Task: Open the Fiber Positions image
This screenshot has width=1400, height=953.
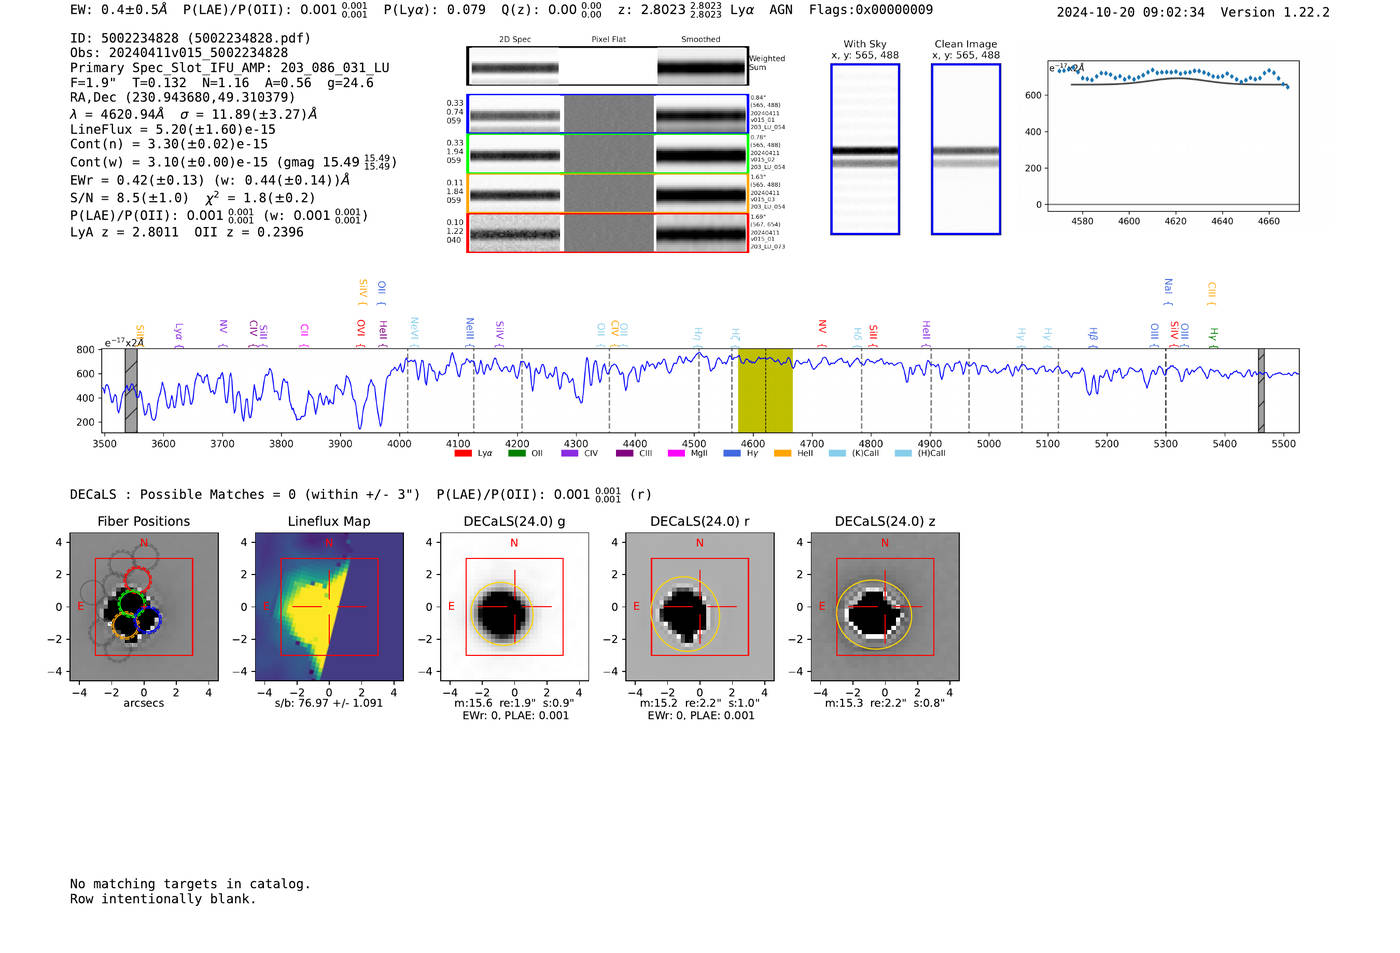Action: pyautogui.click(x=144, y=607)
